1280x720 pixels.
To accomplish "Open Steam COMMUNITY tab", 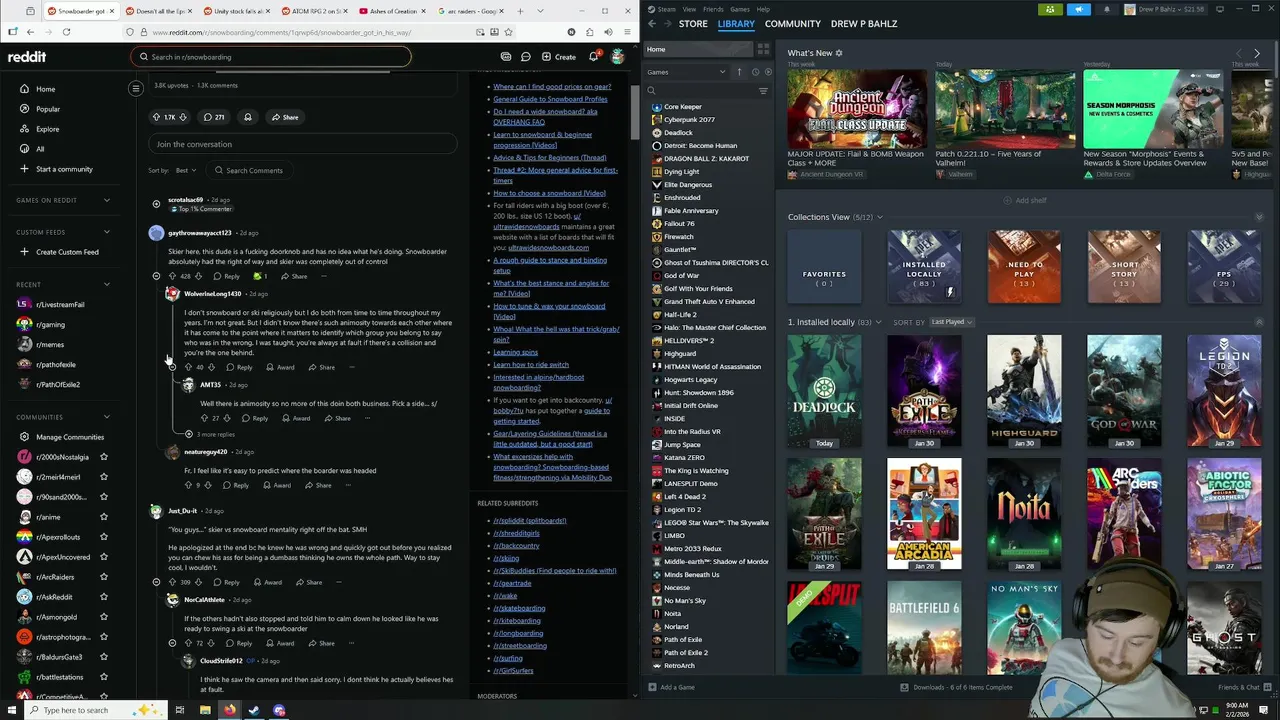I will click(x=792, y=23).
